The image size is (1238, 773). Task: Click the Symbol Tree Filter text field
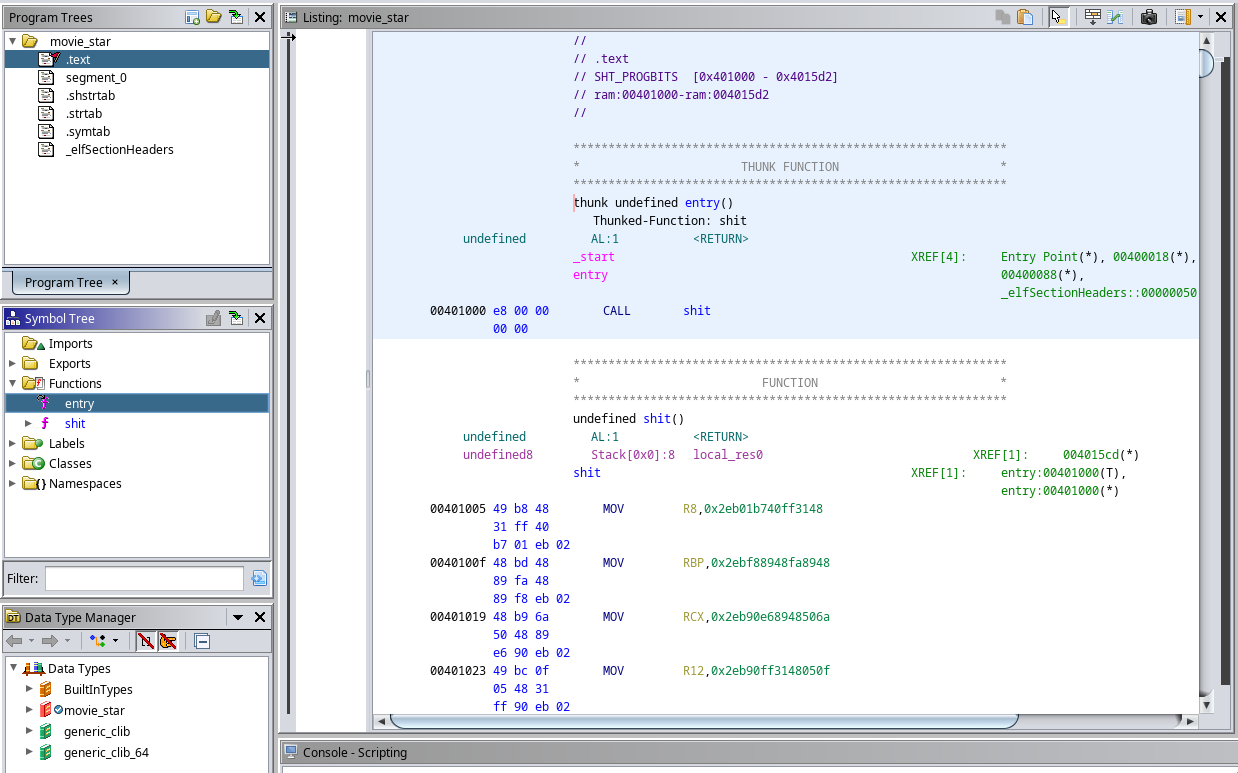coord(144,578)
